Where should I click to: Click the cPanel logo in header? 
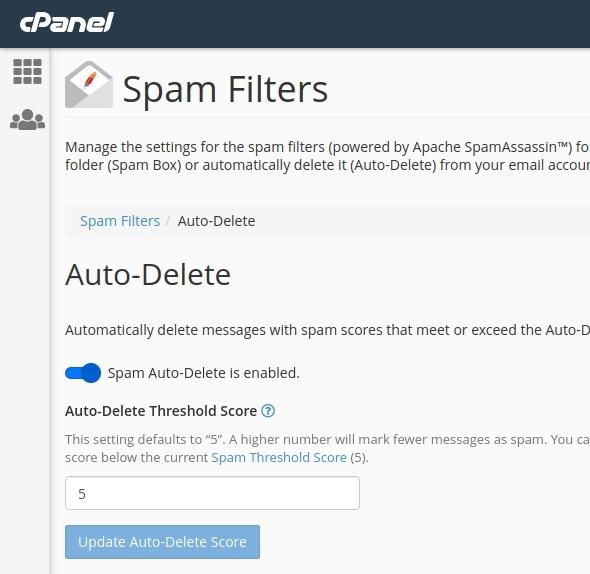(67, 22)
